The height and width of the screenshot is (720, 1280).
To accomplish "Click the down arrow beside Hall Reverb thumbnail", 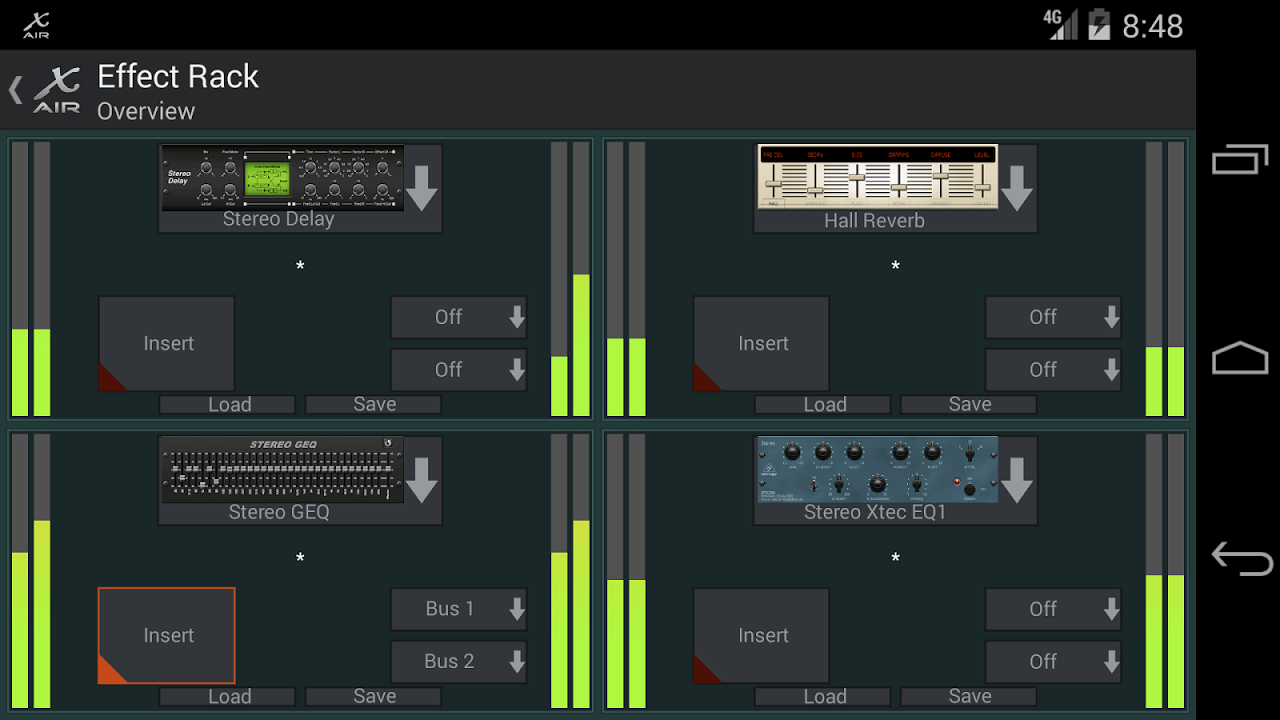I will click(1017, 188).
